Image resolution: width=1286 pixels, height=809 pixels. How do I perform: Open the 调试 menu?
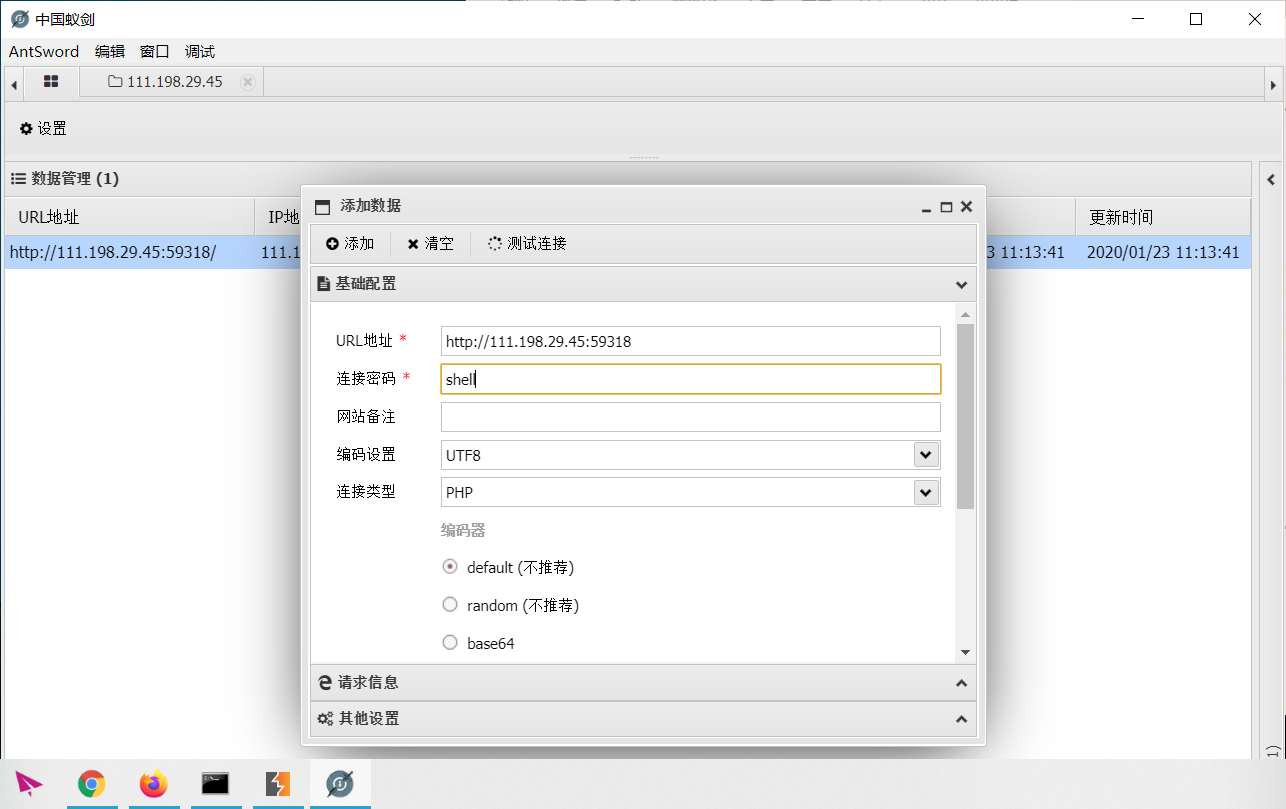200,52
